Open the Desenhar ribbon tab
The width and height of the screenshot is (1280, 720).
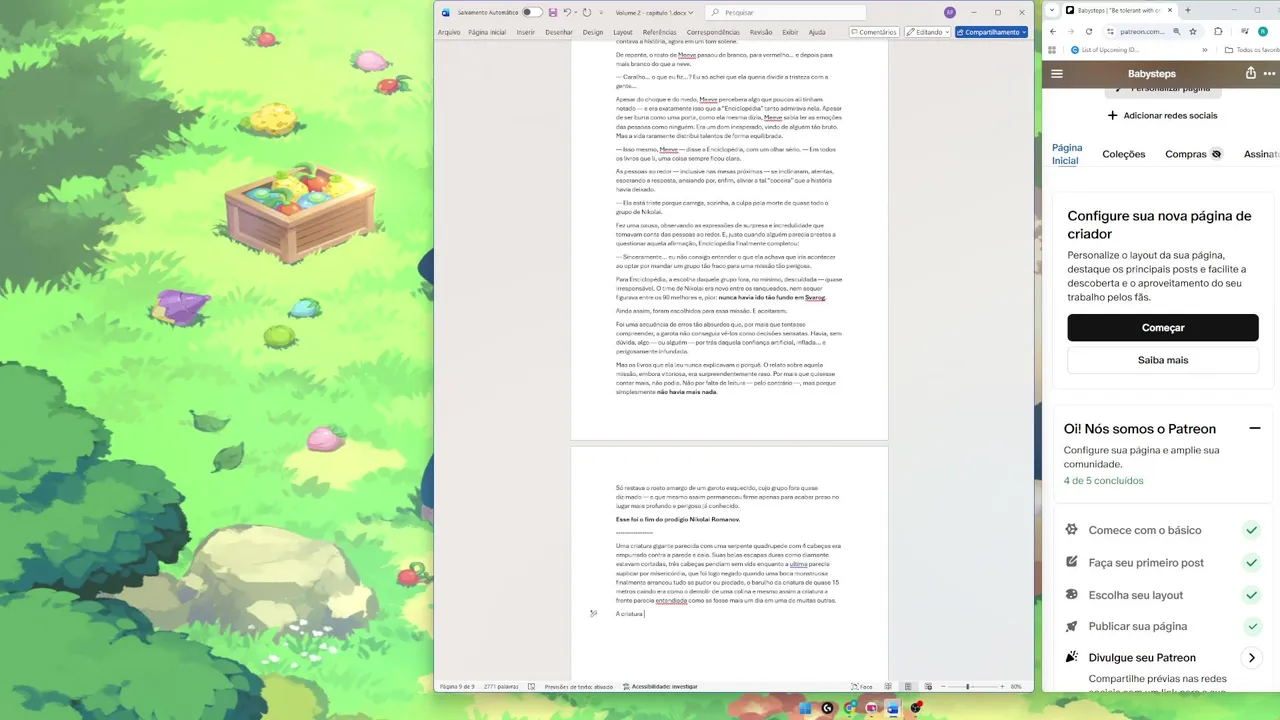(559, 32)
